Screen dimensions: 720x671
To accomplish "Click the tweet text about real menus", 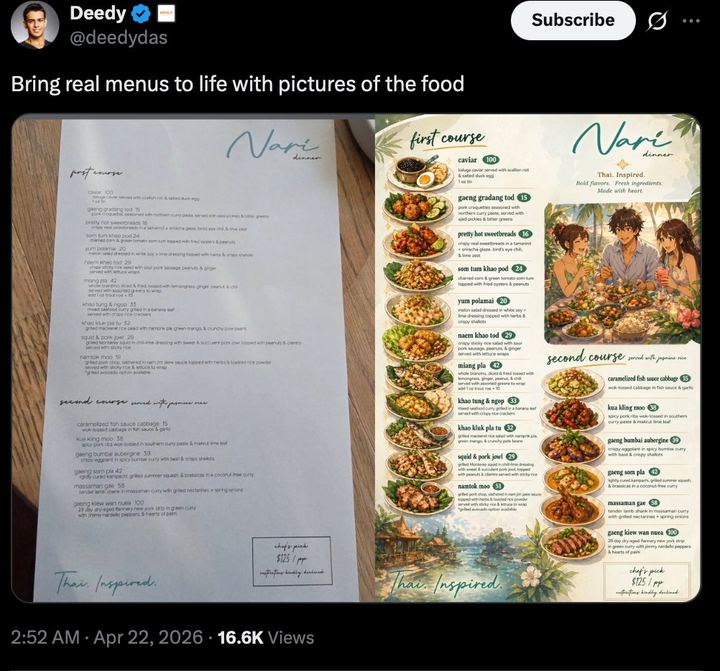I will [237, 84].
